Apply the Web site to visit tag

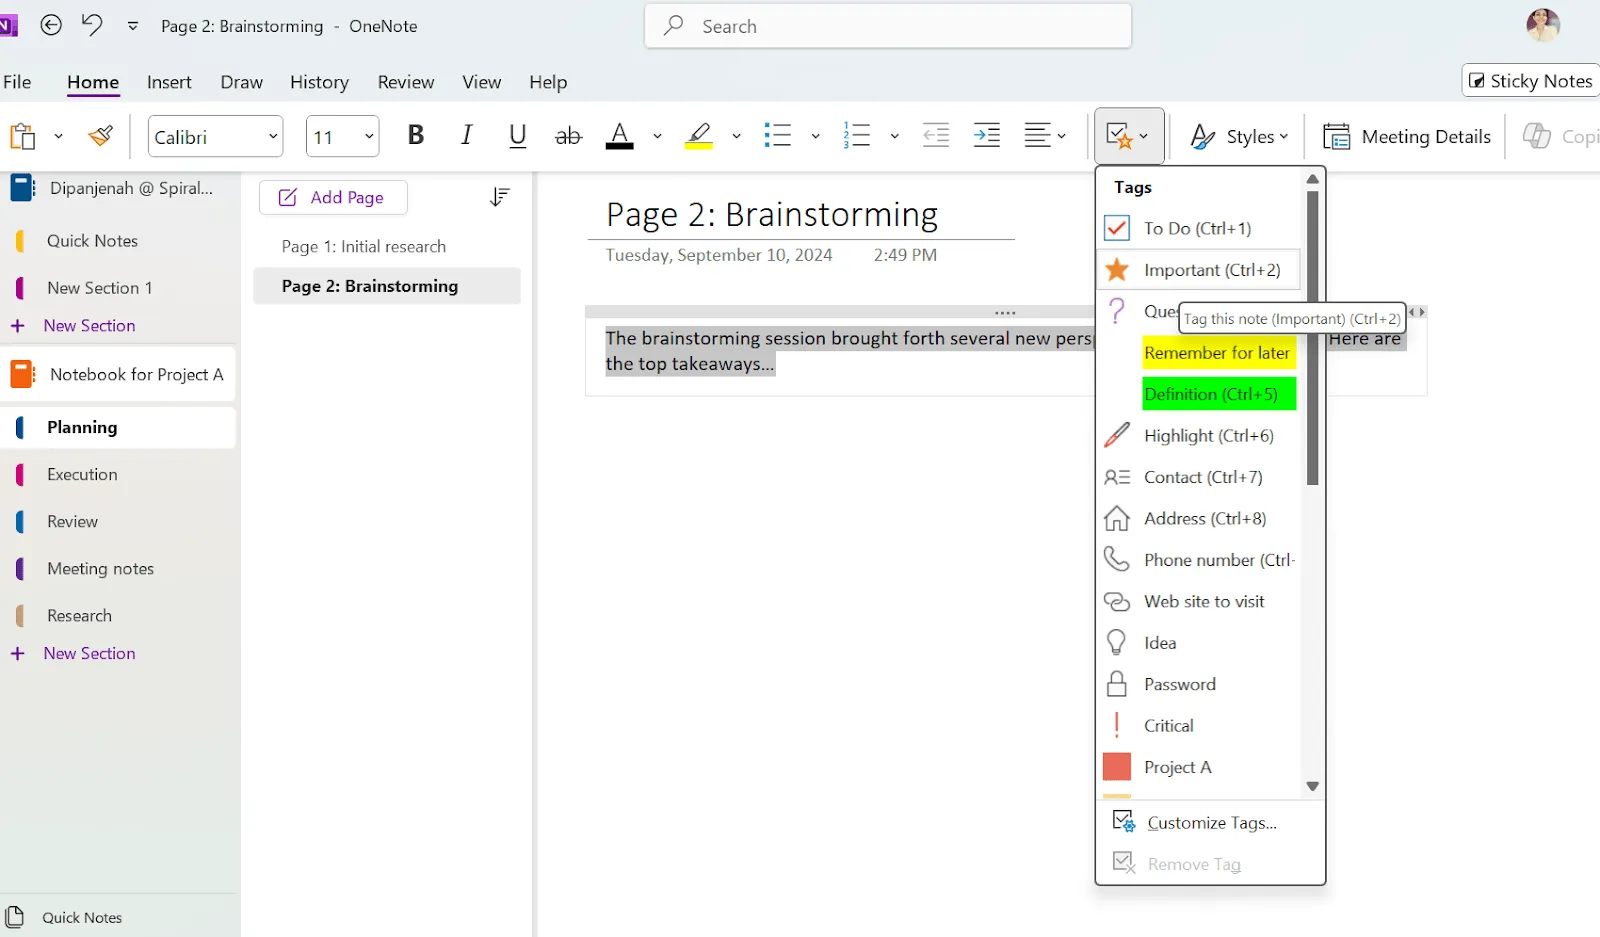coord(1198,602)
